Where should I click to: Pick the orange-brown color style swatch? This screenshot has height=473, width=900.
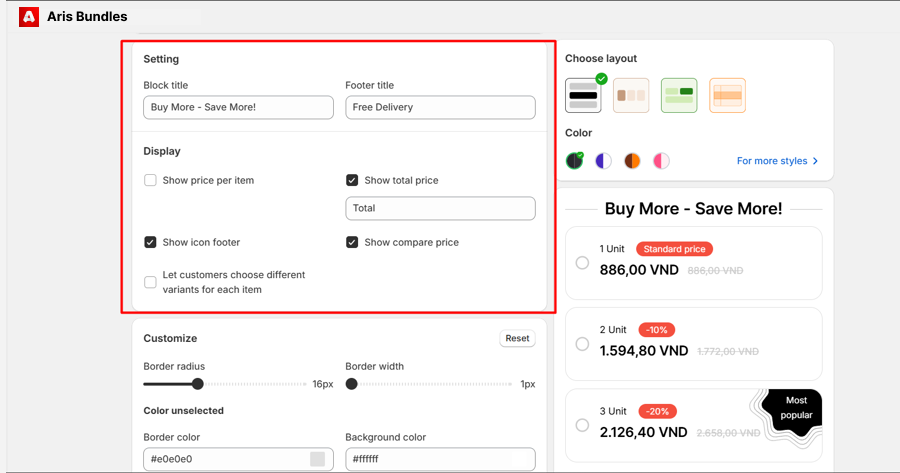[632, 161]
